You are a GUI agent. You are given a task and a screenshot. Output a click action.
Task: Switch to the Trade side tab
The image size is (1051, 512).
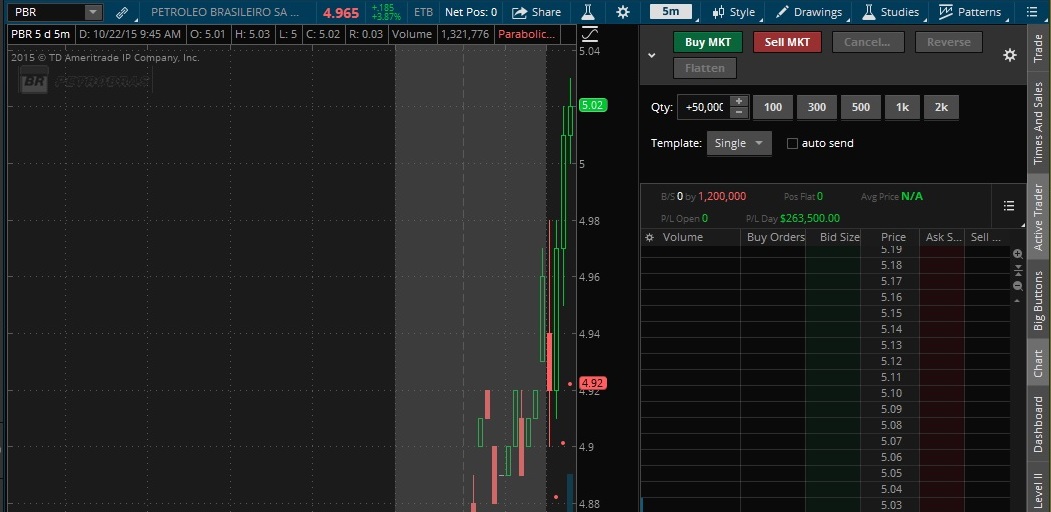point(1038,48)
